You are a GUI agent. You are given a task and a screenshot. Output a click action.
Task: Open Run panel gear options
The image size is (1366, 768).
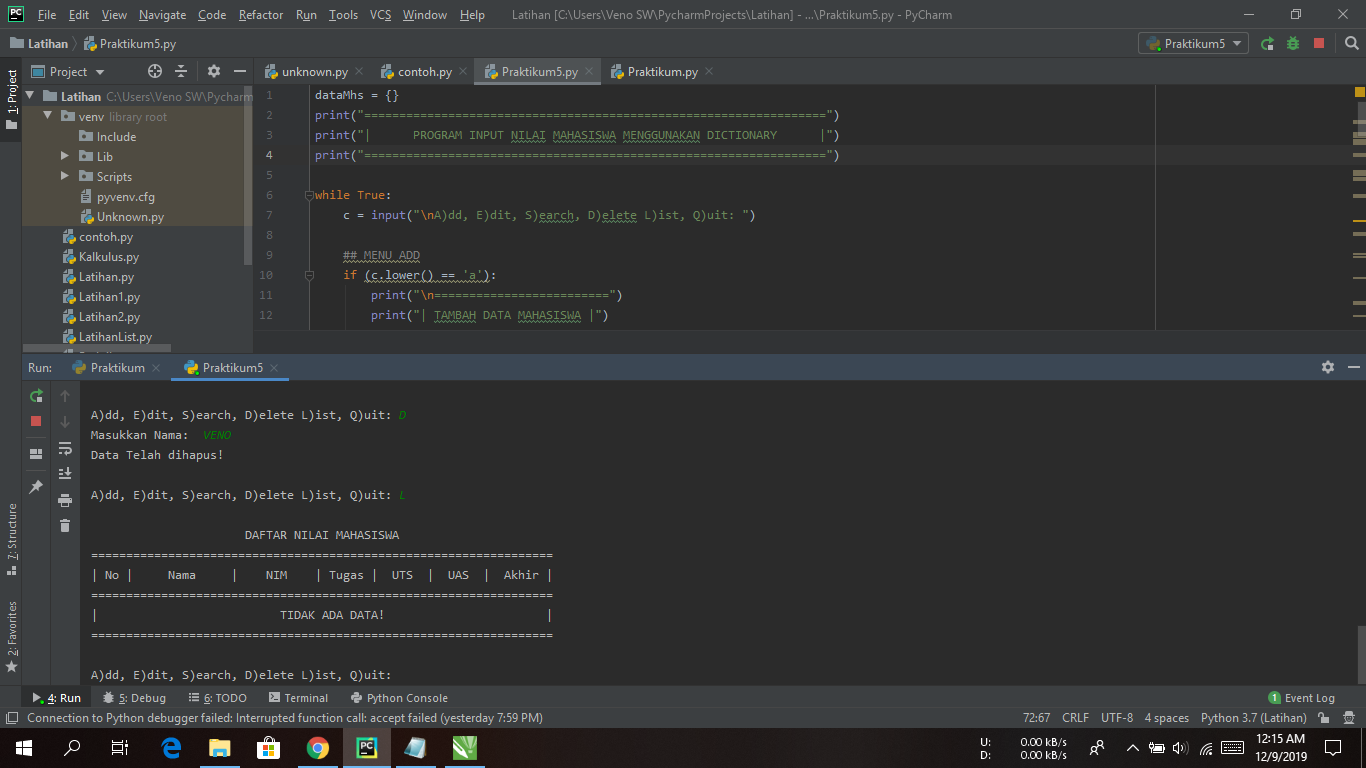click(1328, 367)
